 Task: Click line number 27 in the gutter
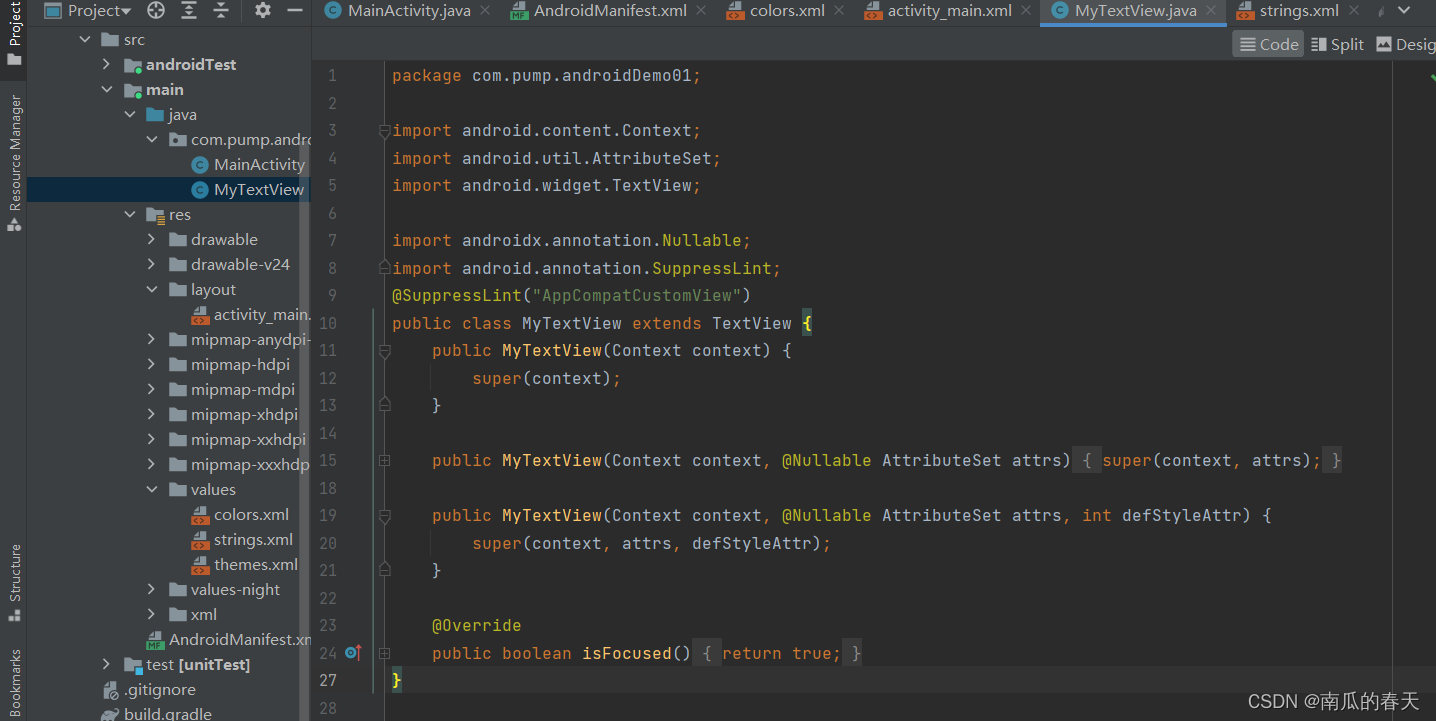[329, 681]
